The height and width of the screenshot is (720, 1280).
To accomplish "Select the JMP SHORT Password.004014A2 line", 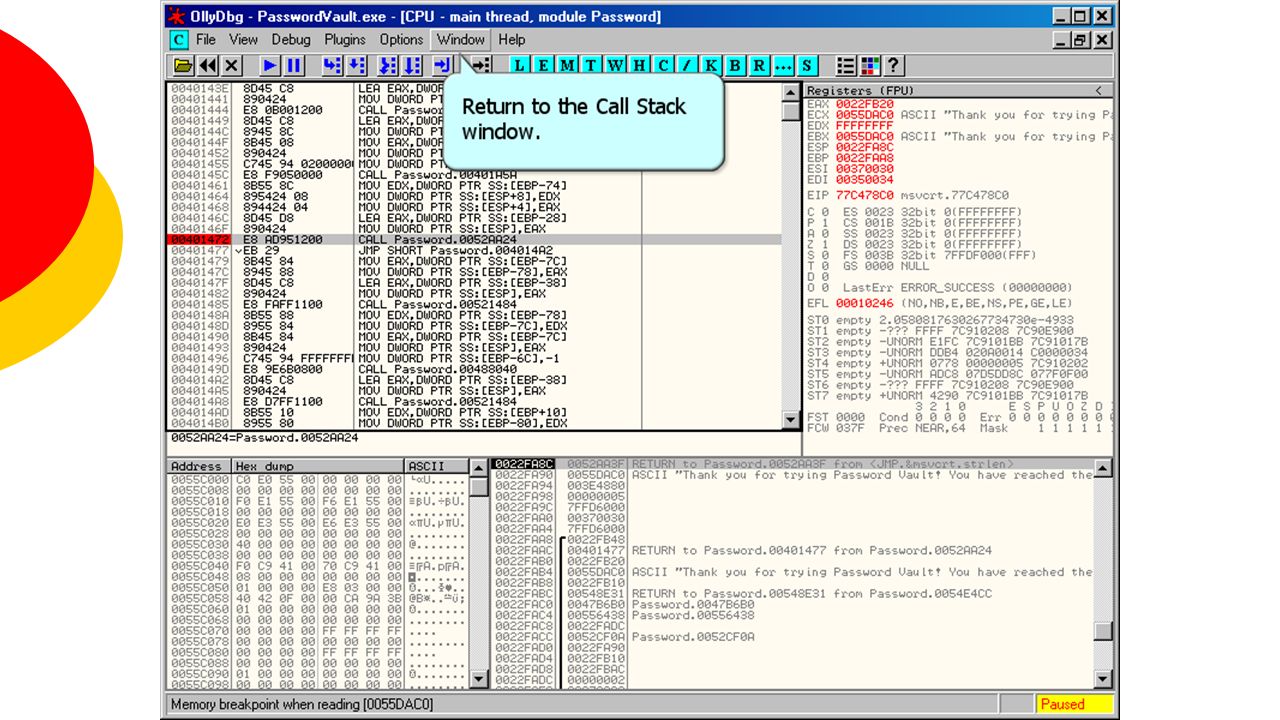I will 474,251.
